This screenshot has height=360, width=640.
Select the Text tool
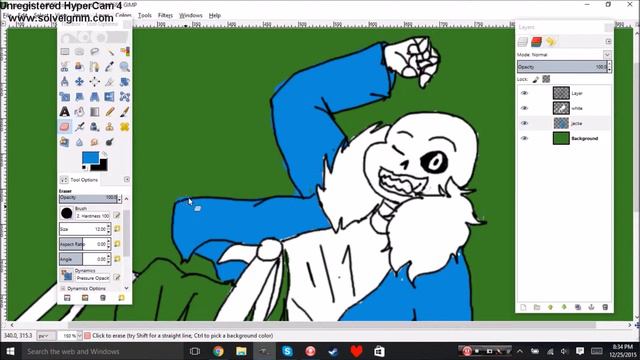[x=64, y=111]
